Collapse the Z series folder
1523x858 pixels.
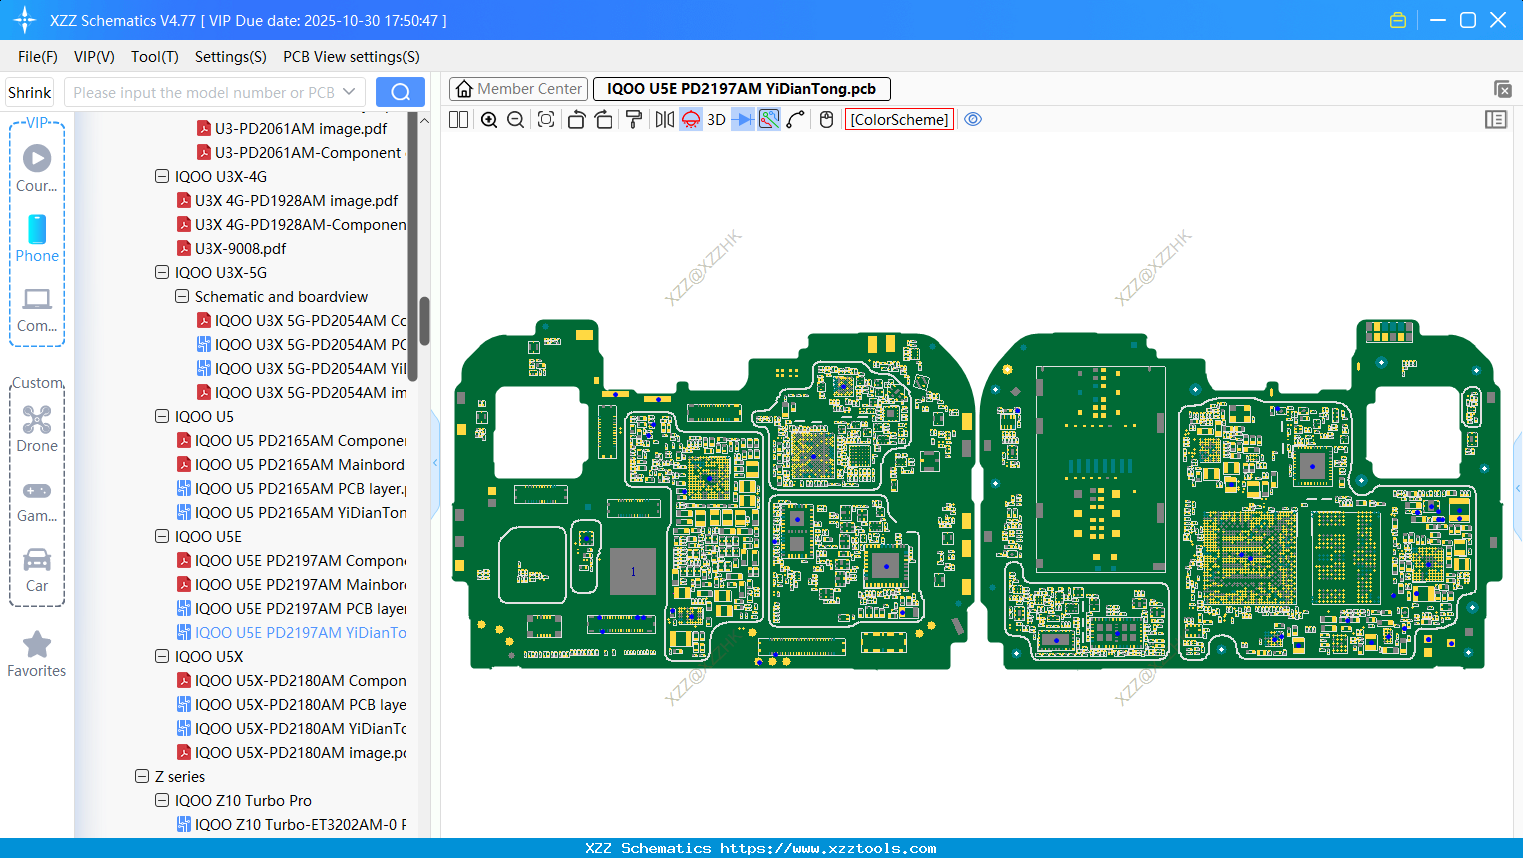click(142, 776)
